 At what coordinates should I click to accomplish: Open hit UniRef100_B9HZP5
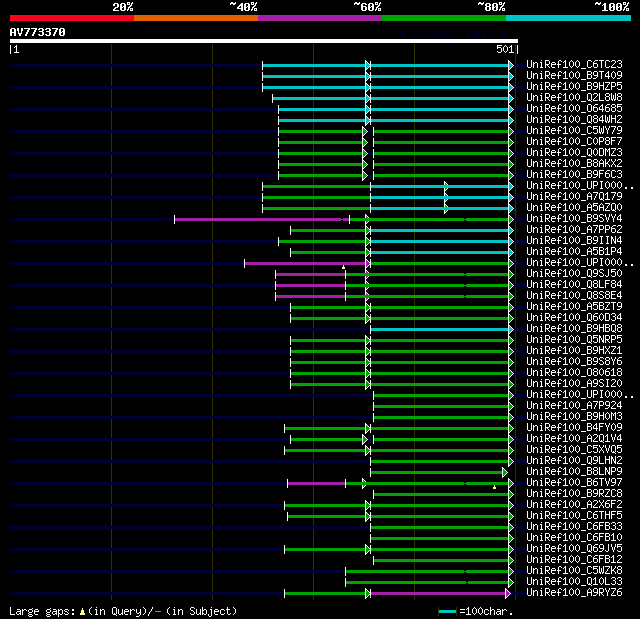coord(574,87)
